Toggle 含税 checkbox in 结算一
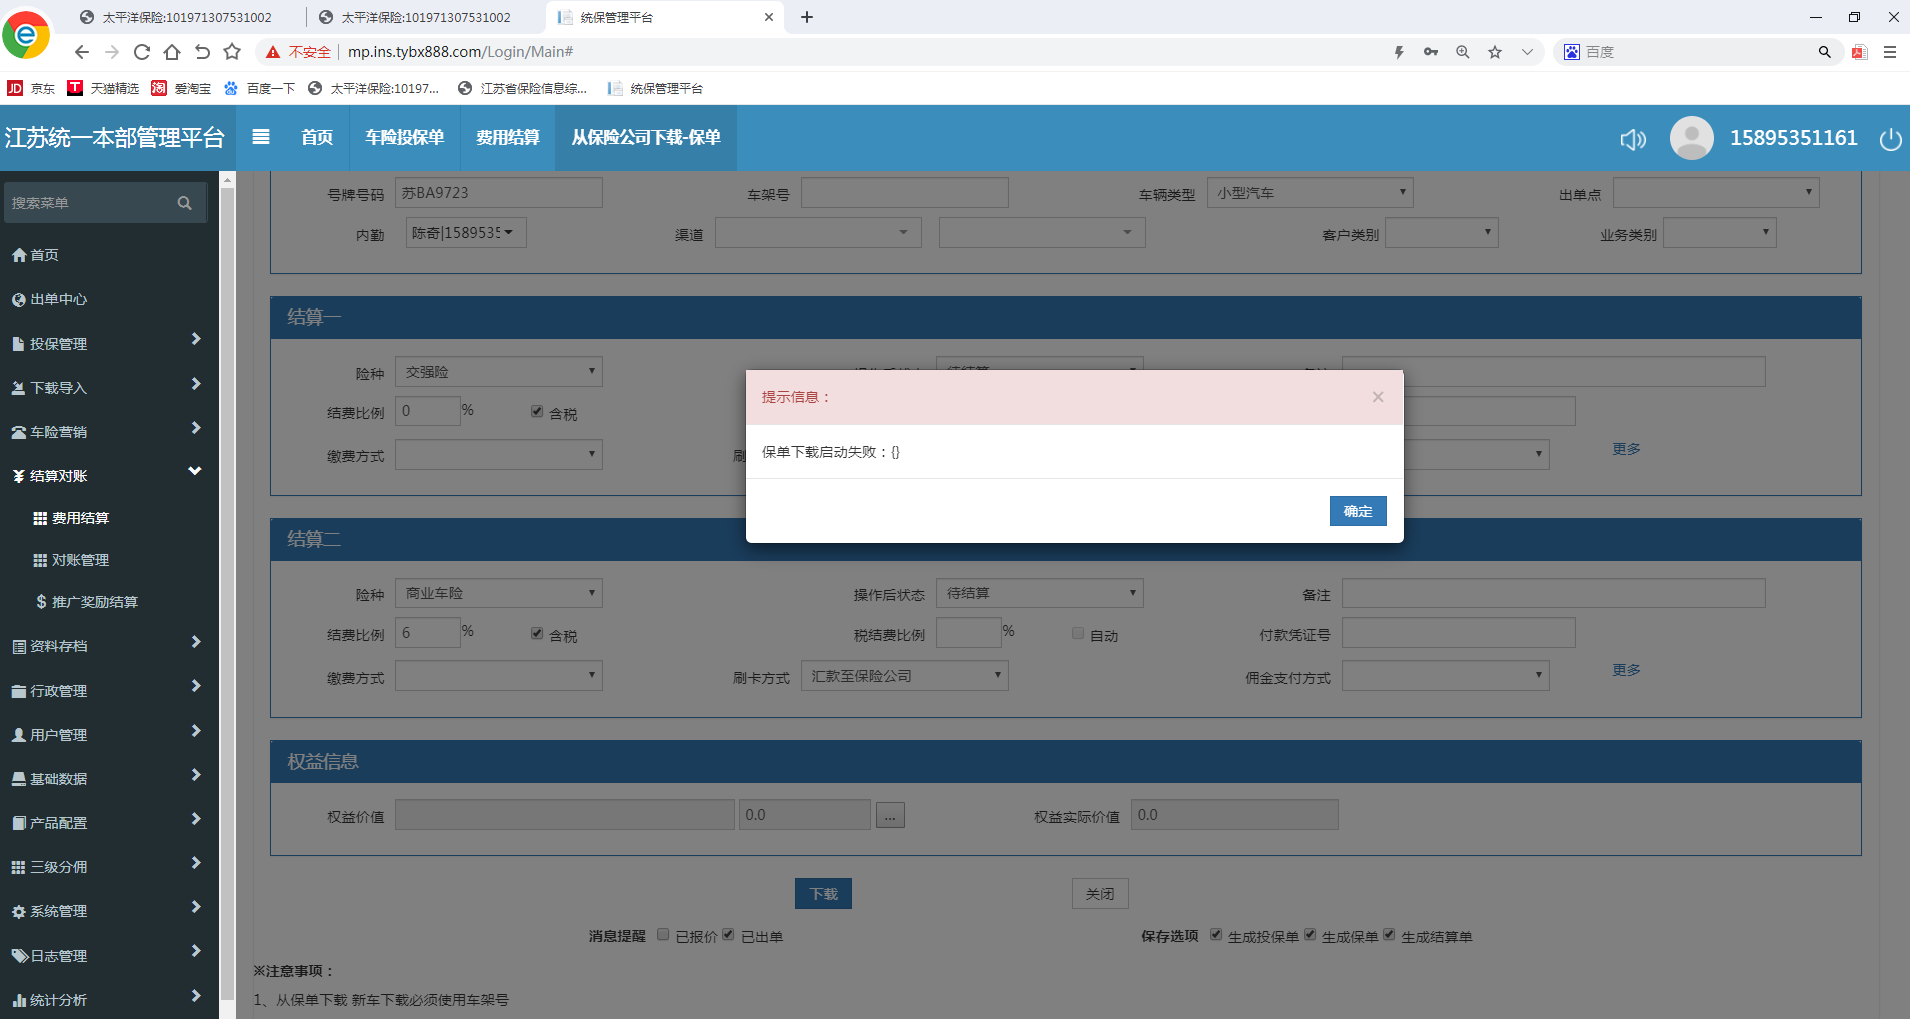Screen dimensions: 1910x1019 537,411
